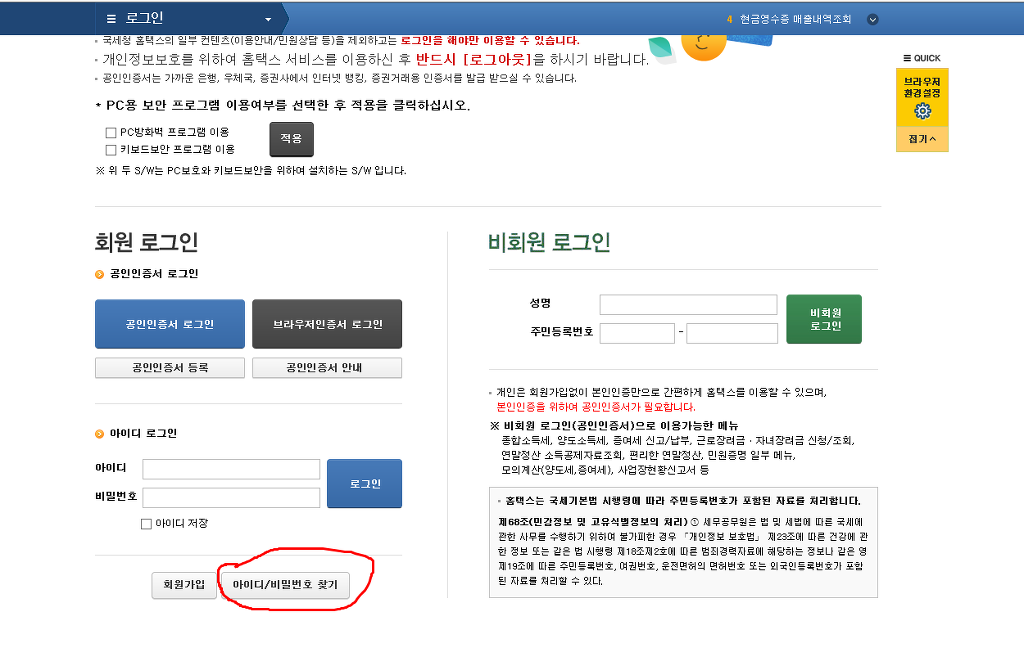The height and width of the screenshot is (657, 1024).
Task: Click the green 비회원 로그인 heading
Action: tap(549, 242)
